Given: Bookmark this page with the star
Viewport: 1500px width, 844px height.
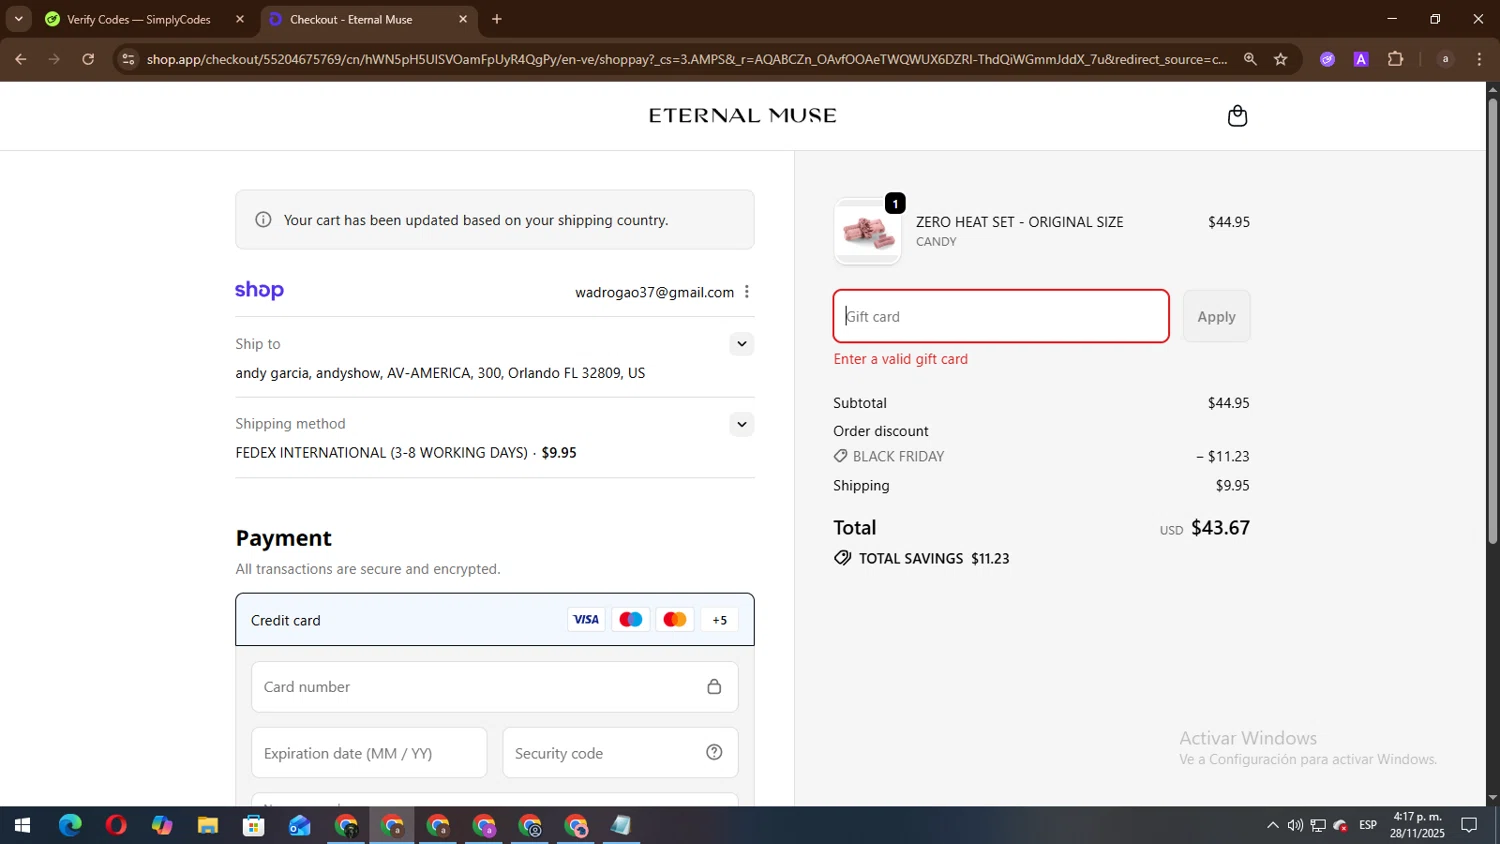Looking at the screenshot, I should coord(1281,59).
